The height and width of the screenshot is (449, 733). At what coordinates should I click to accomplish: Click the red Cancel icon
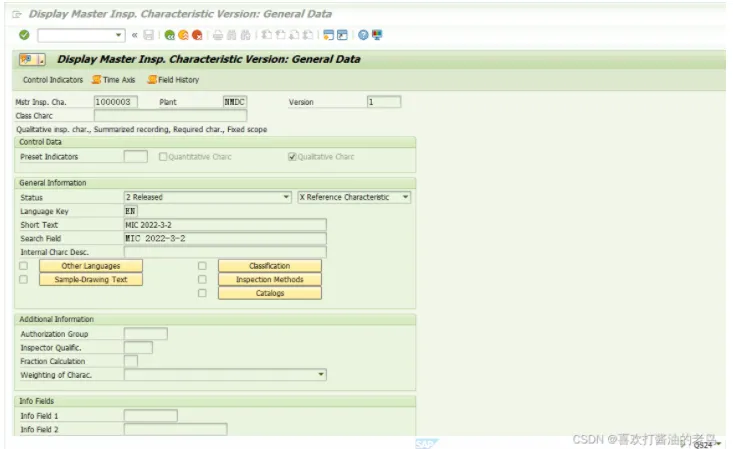pyautogui.click(x=197, y=35)
